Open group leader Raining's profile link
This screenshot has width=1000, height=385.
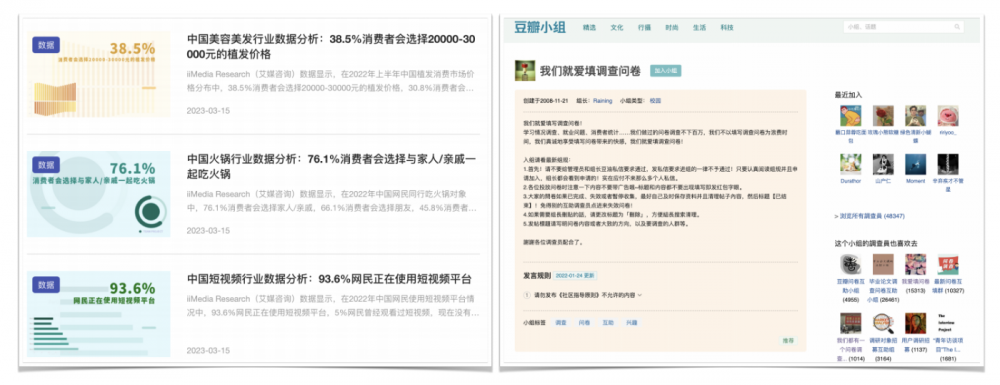tap(602, 101)
